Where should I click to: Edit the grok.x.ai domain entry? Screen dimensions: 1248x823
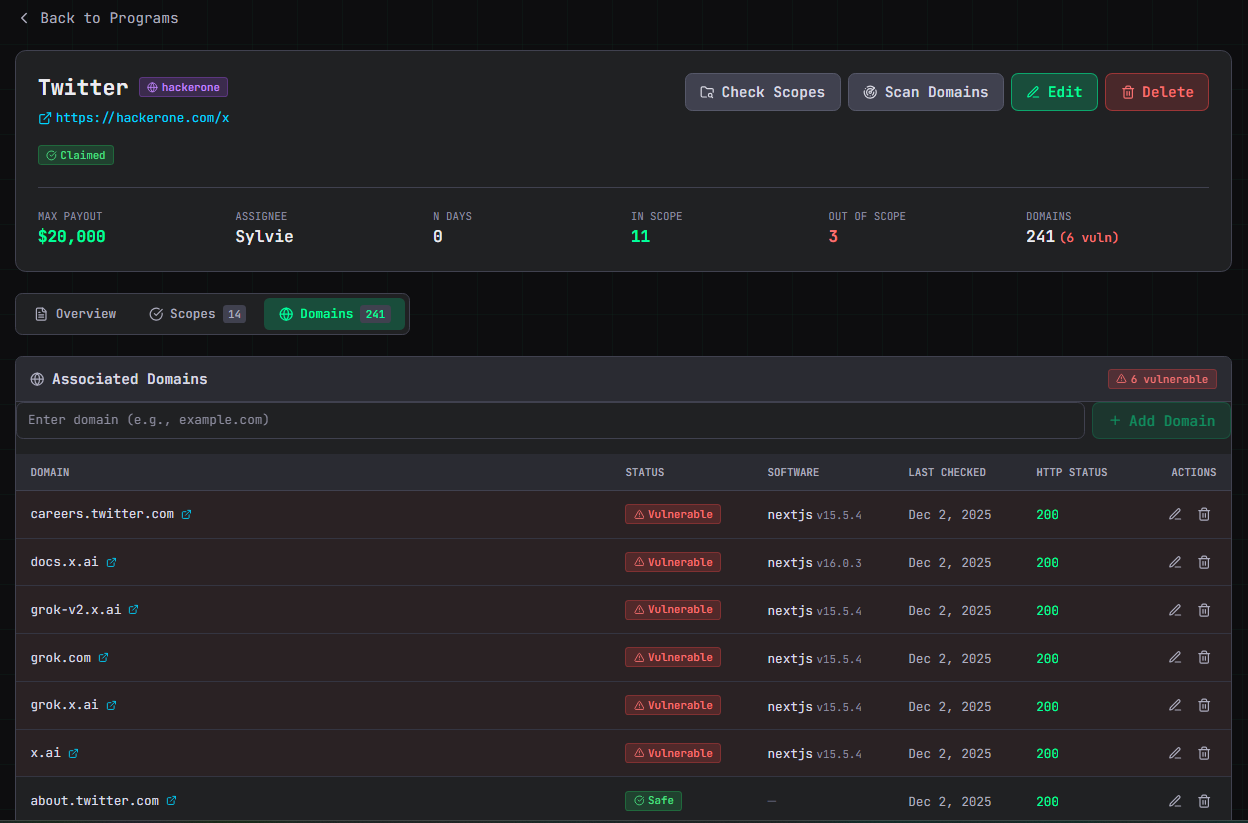coord(1175,705)
